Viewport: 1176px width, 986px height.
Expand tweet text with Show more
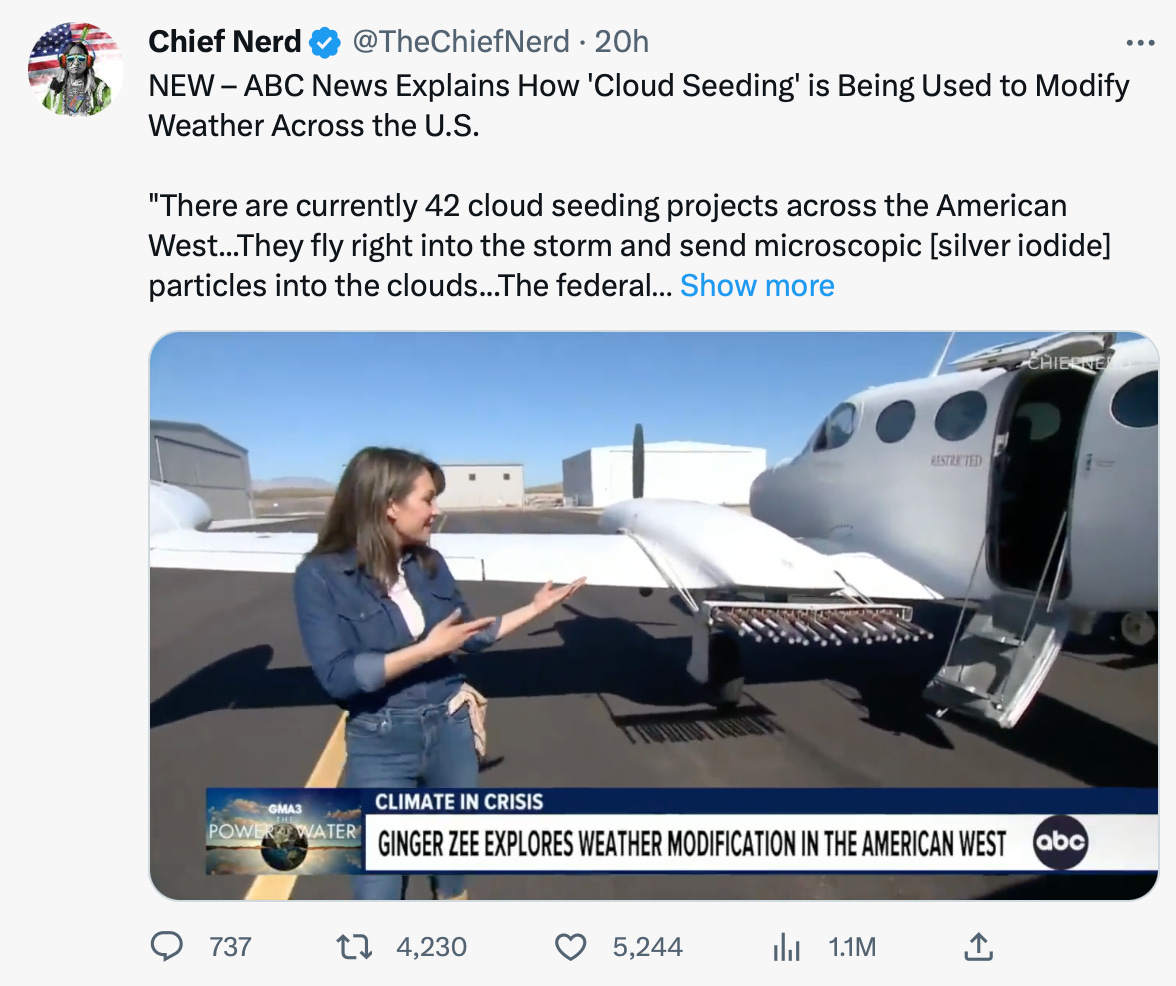(x=757, y=286)
